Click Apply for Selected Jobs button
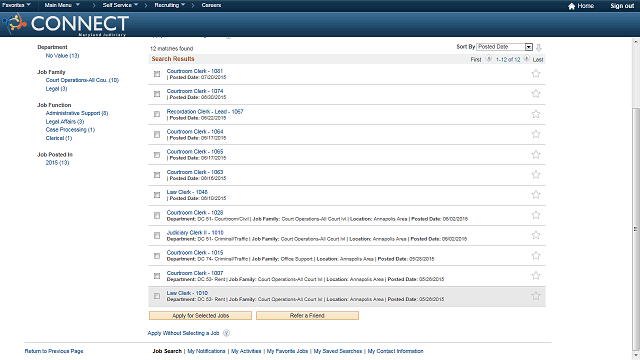 pos(200,316)
